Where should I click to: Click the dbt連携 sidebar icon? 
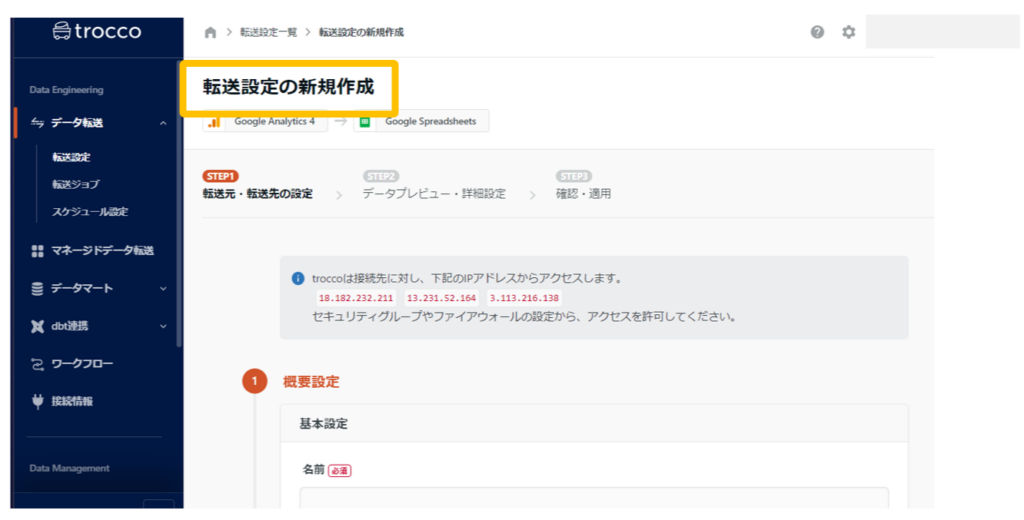(x=37, y=326)
